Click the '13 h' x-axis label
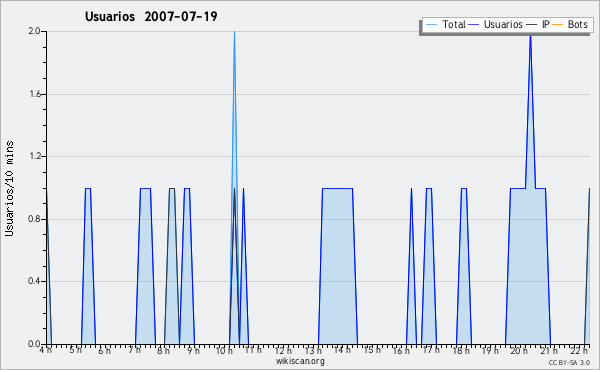 coord(313,350)
